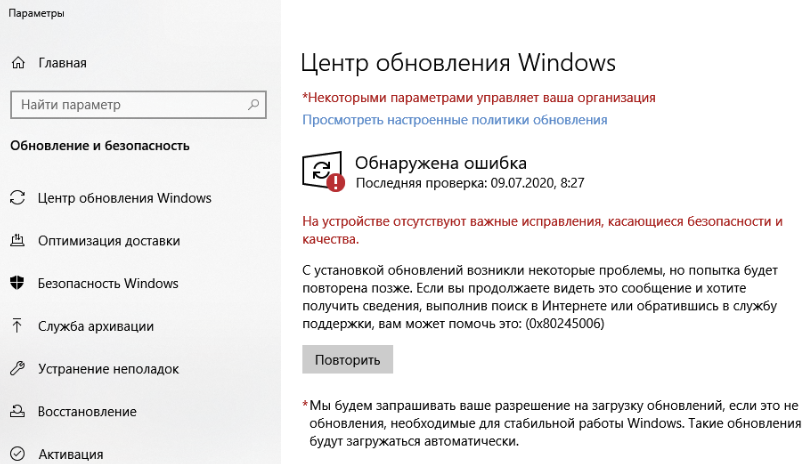Click the Центр обновления Windows page title

(458, 63)
